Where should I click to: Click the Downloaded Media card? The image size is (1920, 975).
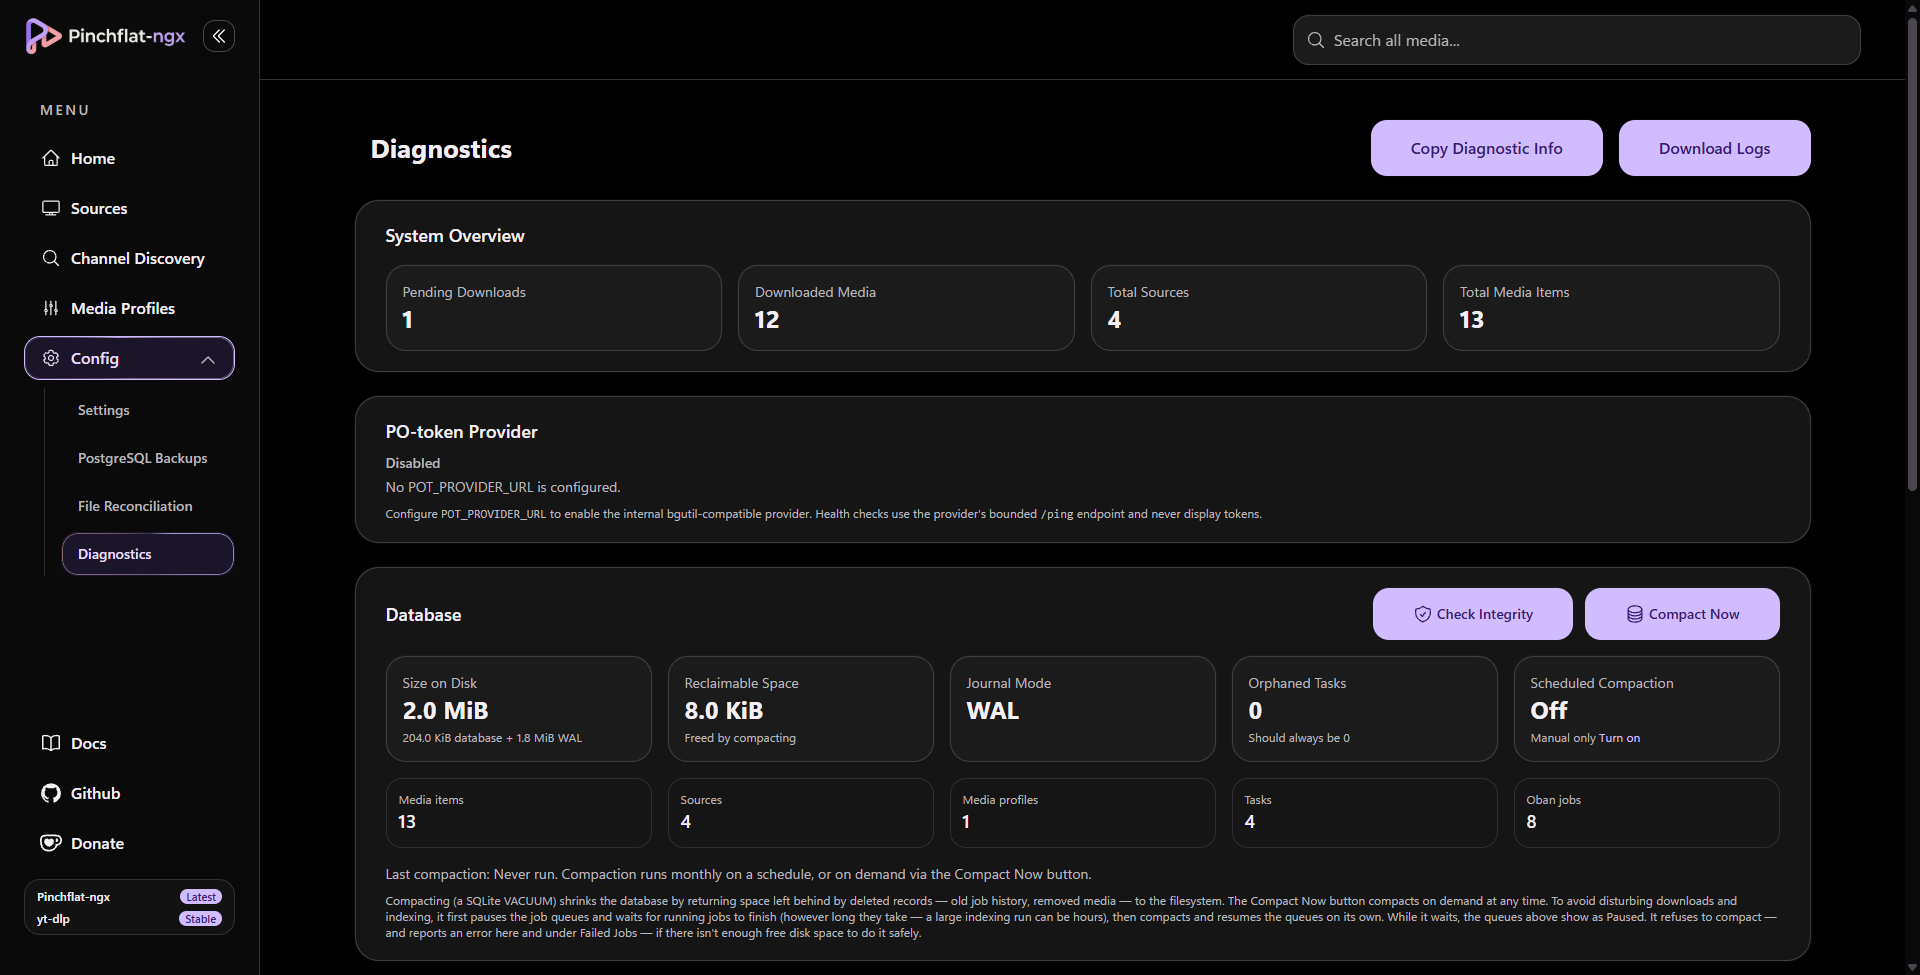point(906,308)
